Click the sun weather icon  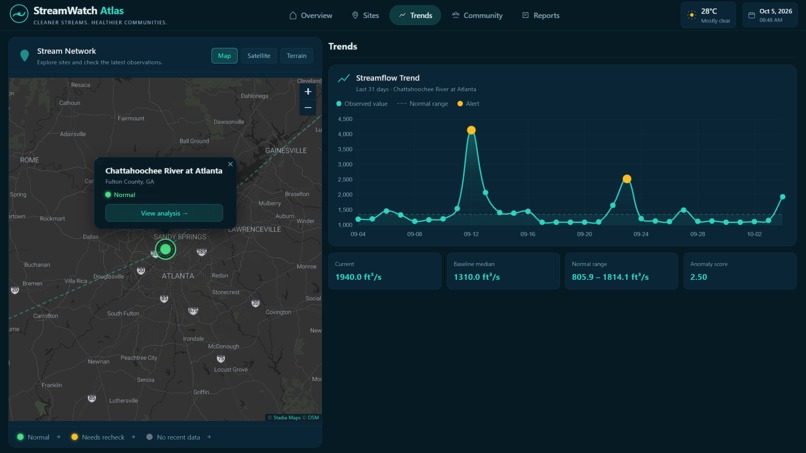pos(691,15)
